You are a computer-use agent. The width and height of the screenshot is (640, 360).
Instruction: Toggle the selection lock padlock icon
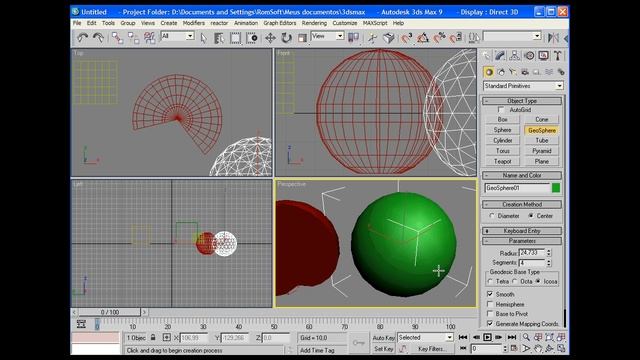point(153,338)
